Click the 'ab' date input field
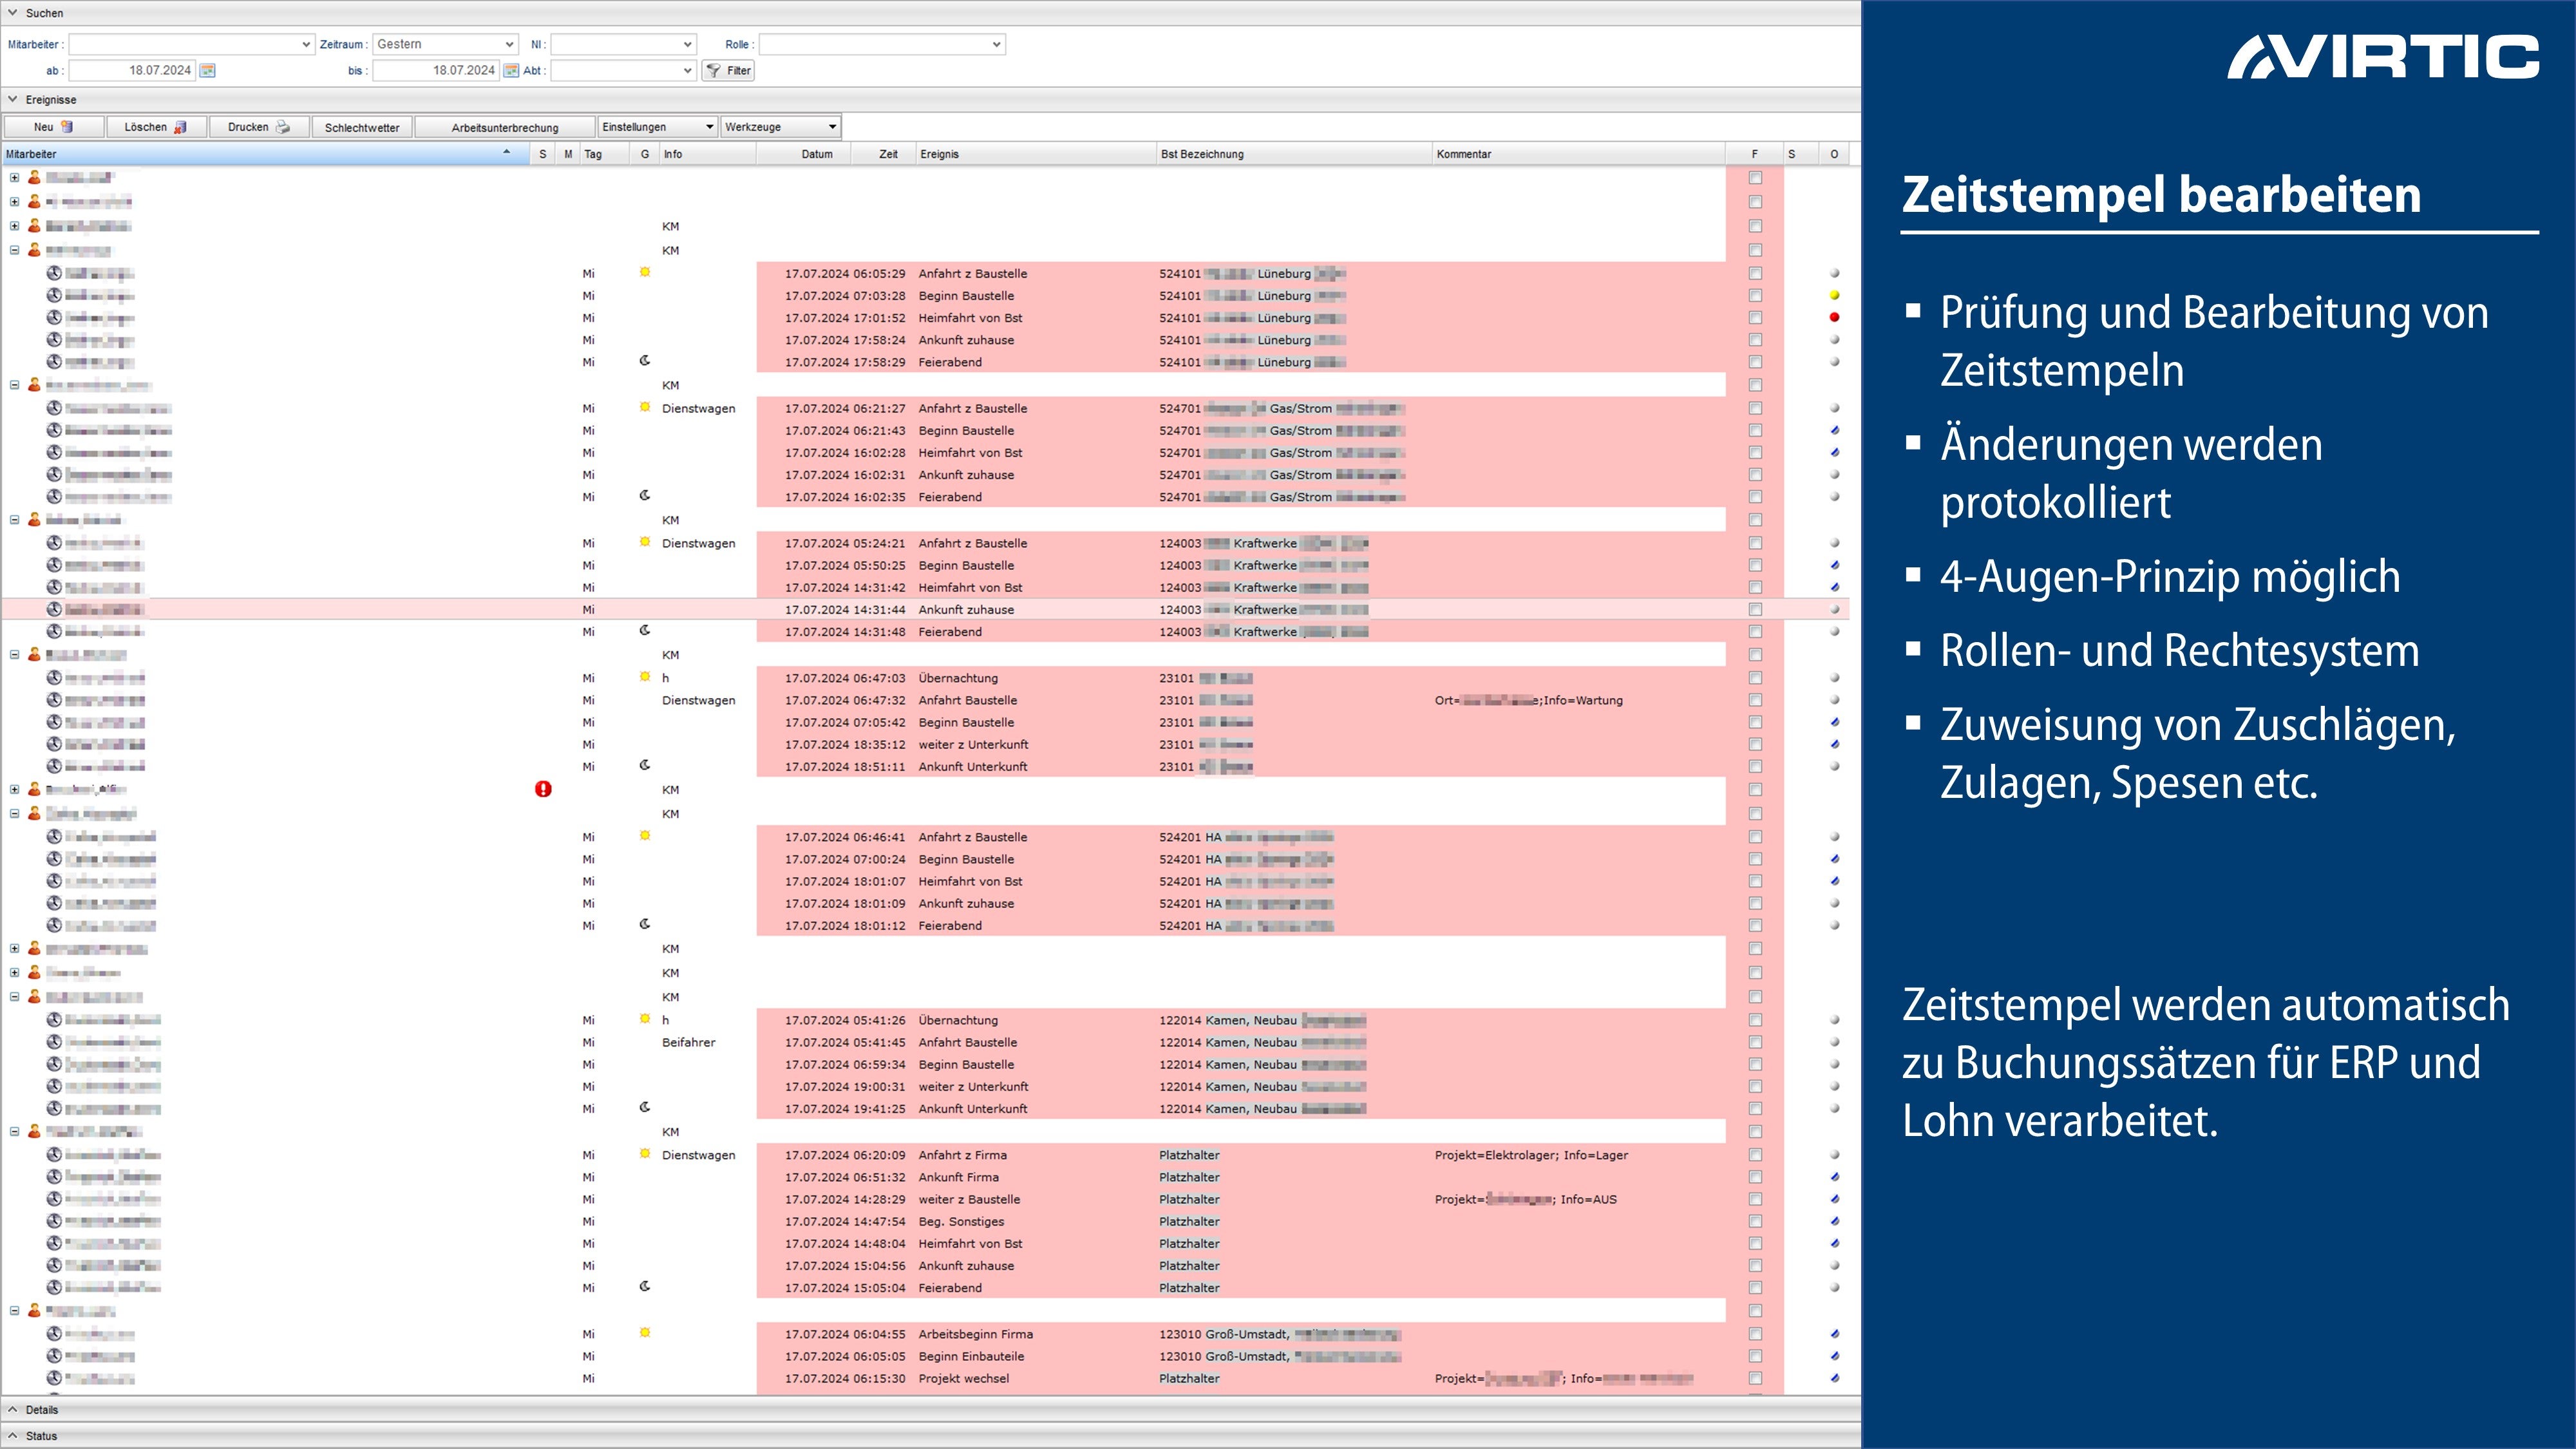Viewport: 2576px width, 1449px height. pos(132,70)
